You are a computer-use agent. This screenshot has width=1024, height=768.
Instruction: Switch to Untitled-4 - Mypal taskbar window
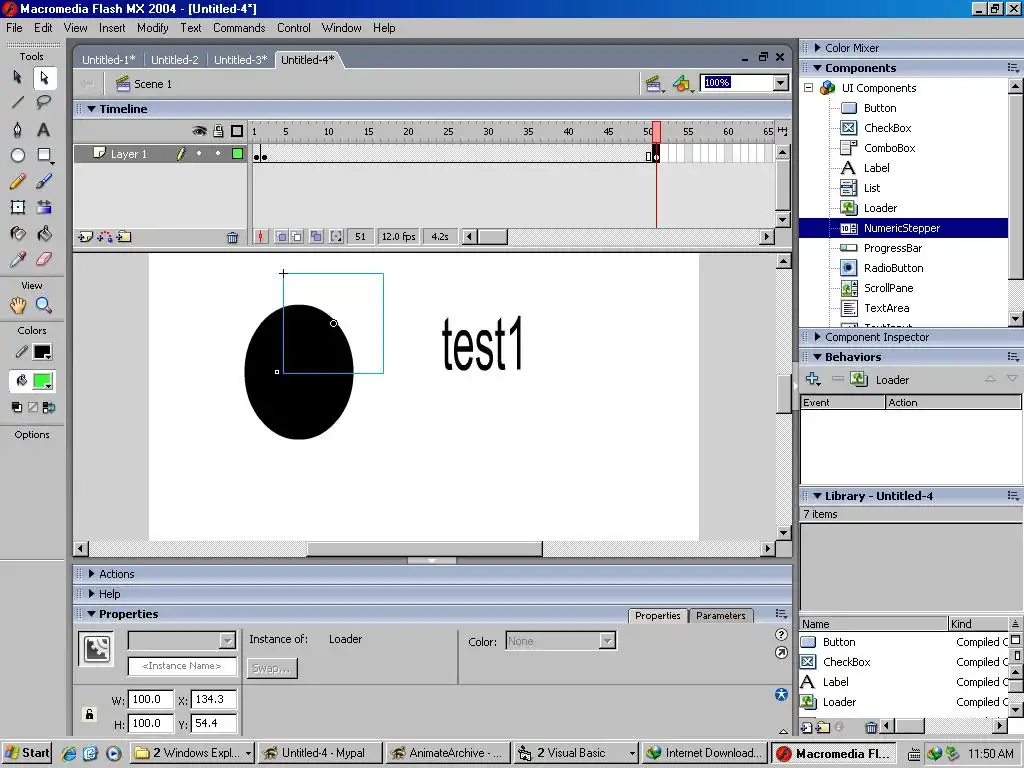coord(320,753)
